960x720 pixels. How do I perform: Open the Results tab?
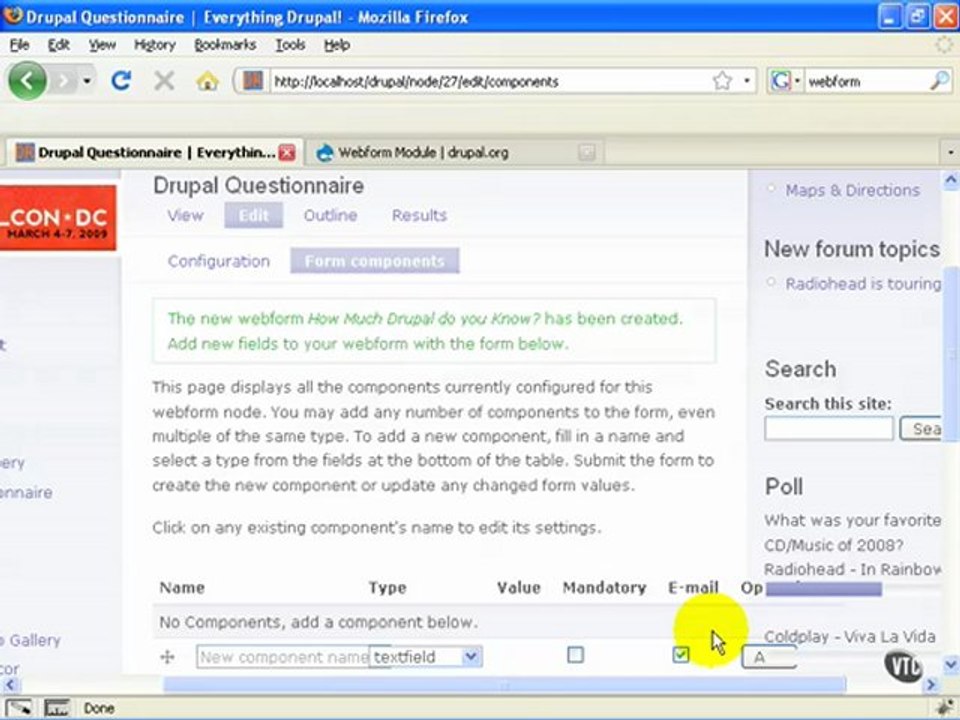coord(419,216)
